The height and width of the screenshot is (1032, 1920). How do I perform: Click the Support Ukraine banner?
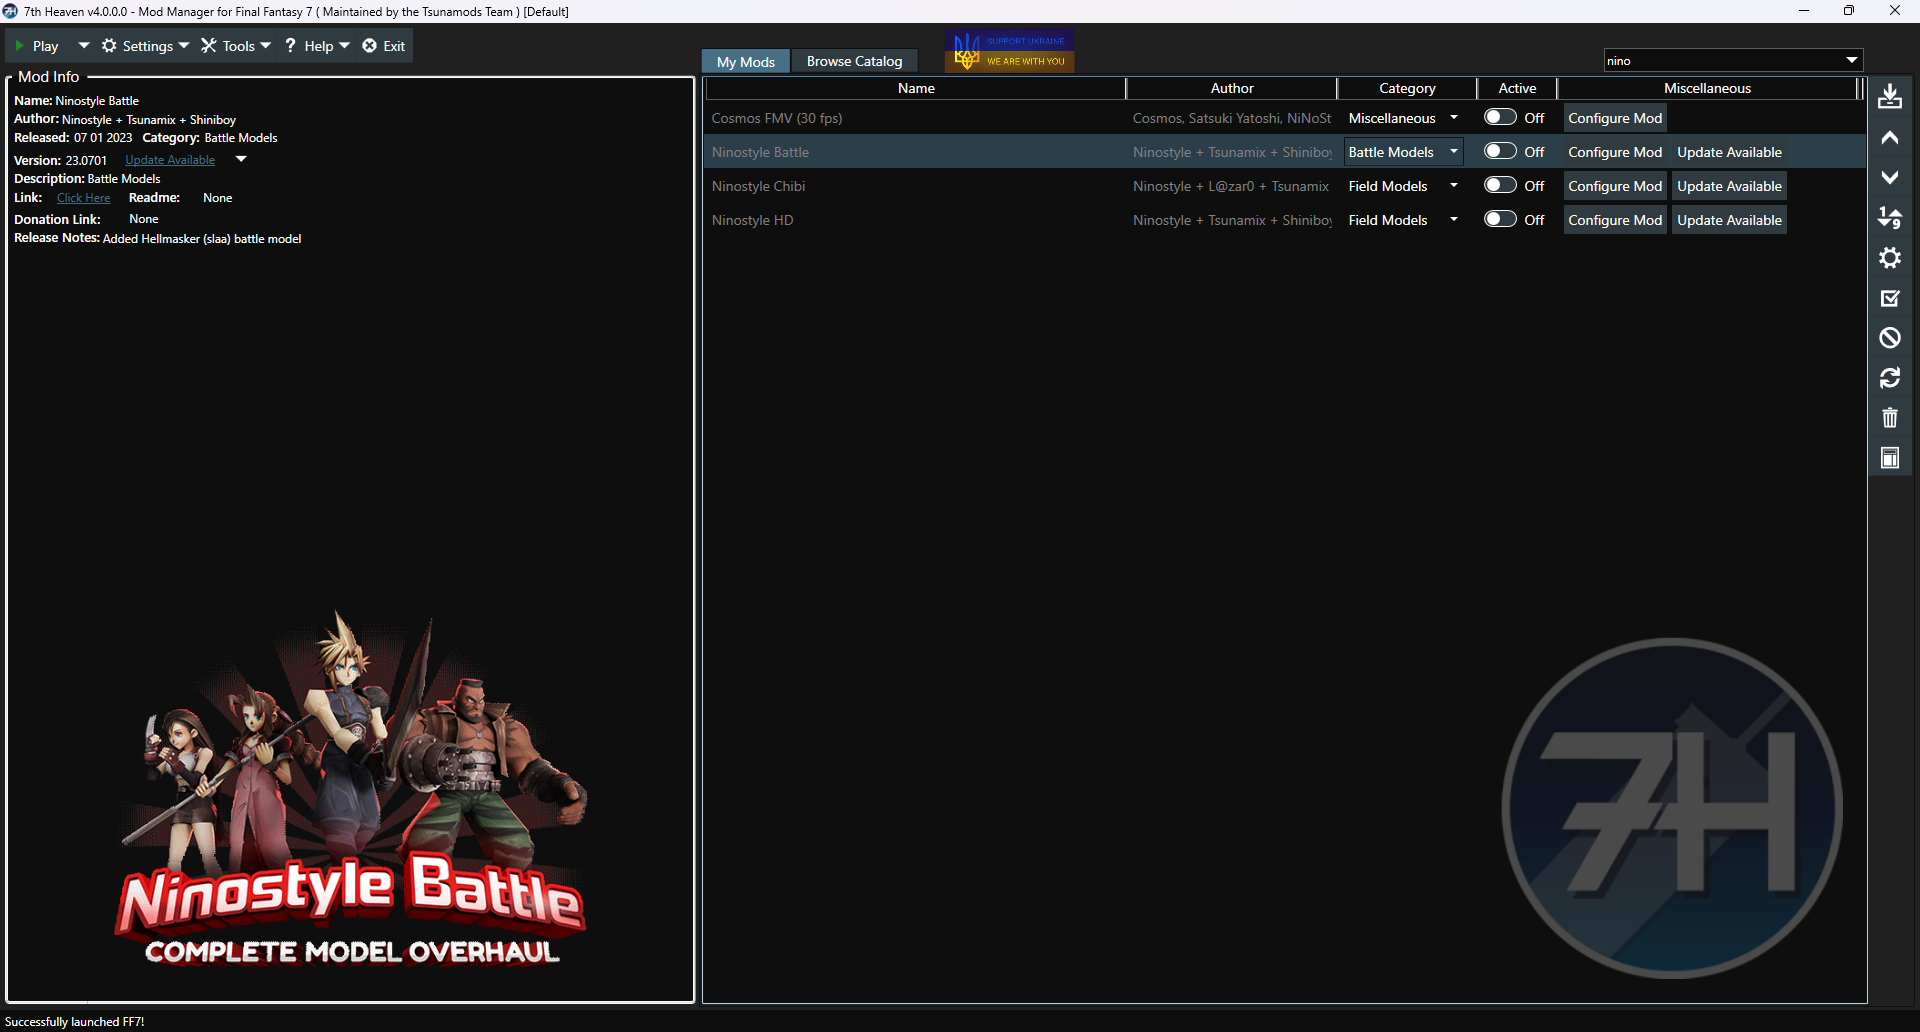click(x=1010, y=51)
